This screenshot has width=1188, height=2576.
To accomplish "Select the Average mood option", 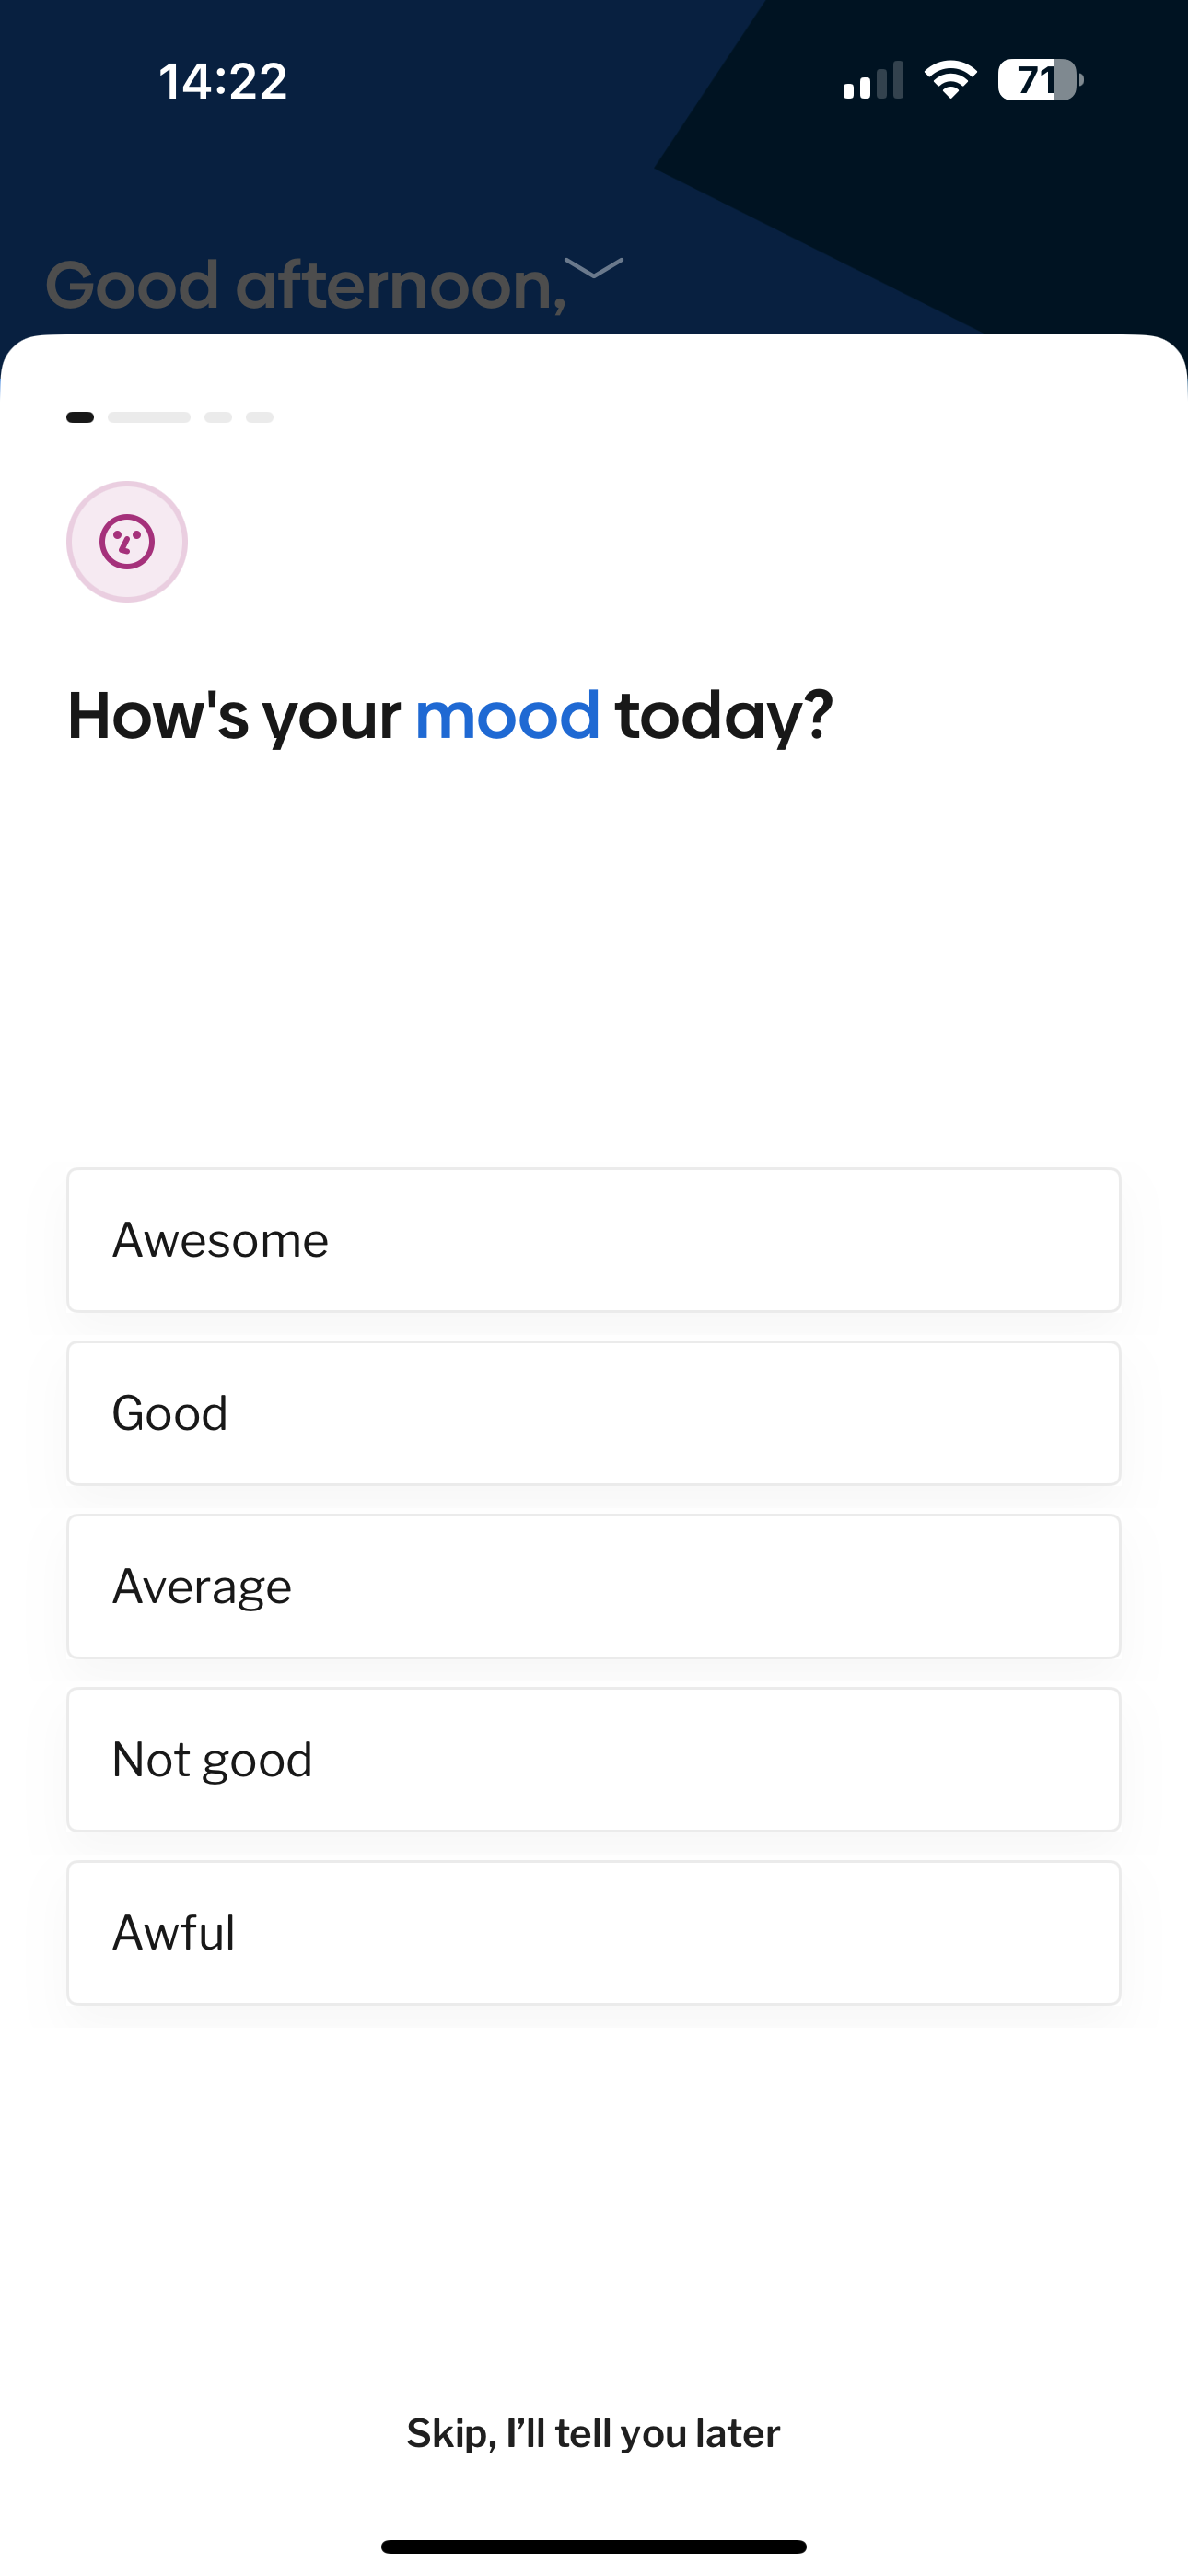I will coord(594,1586).
